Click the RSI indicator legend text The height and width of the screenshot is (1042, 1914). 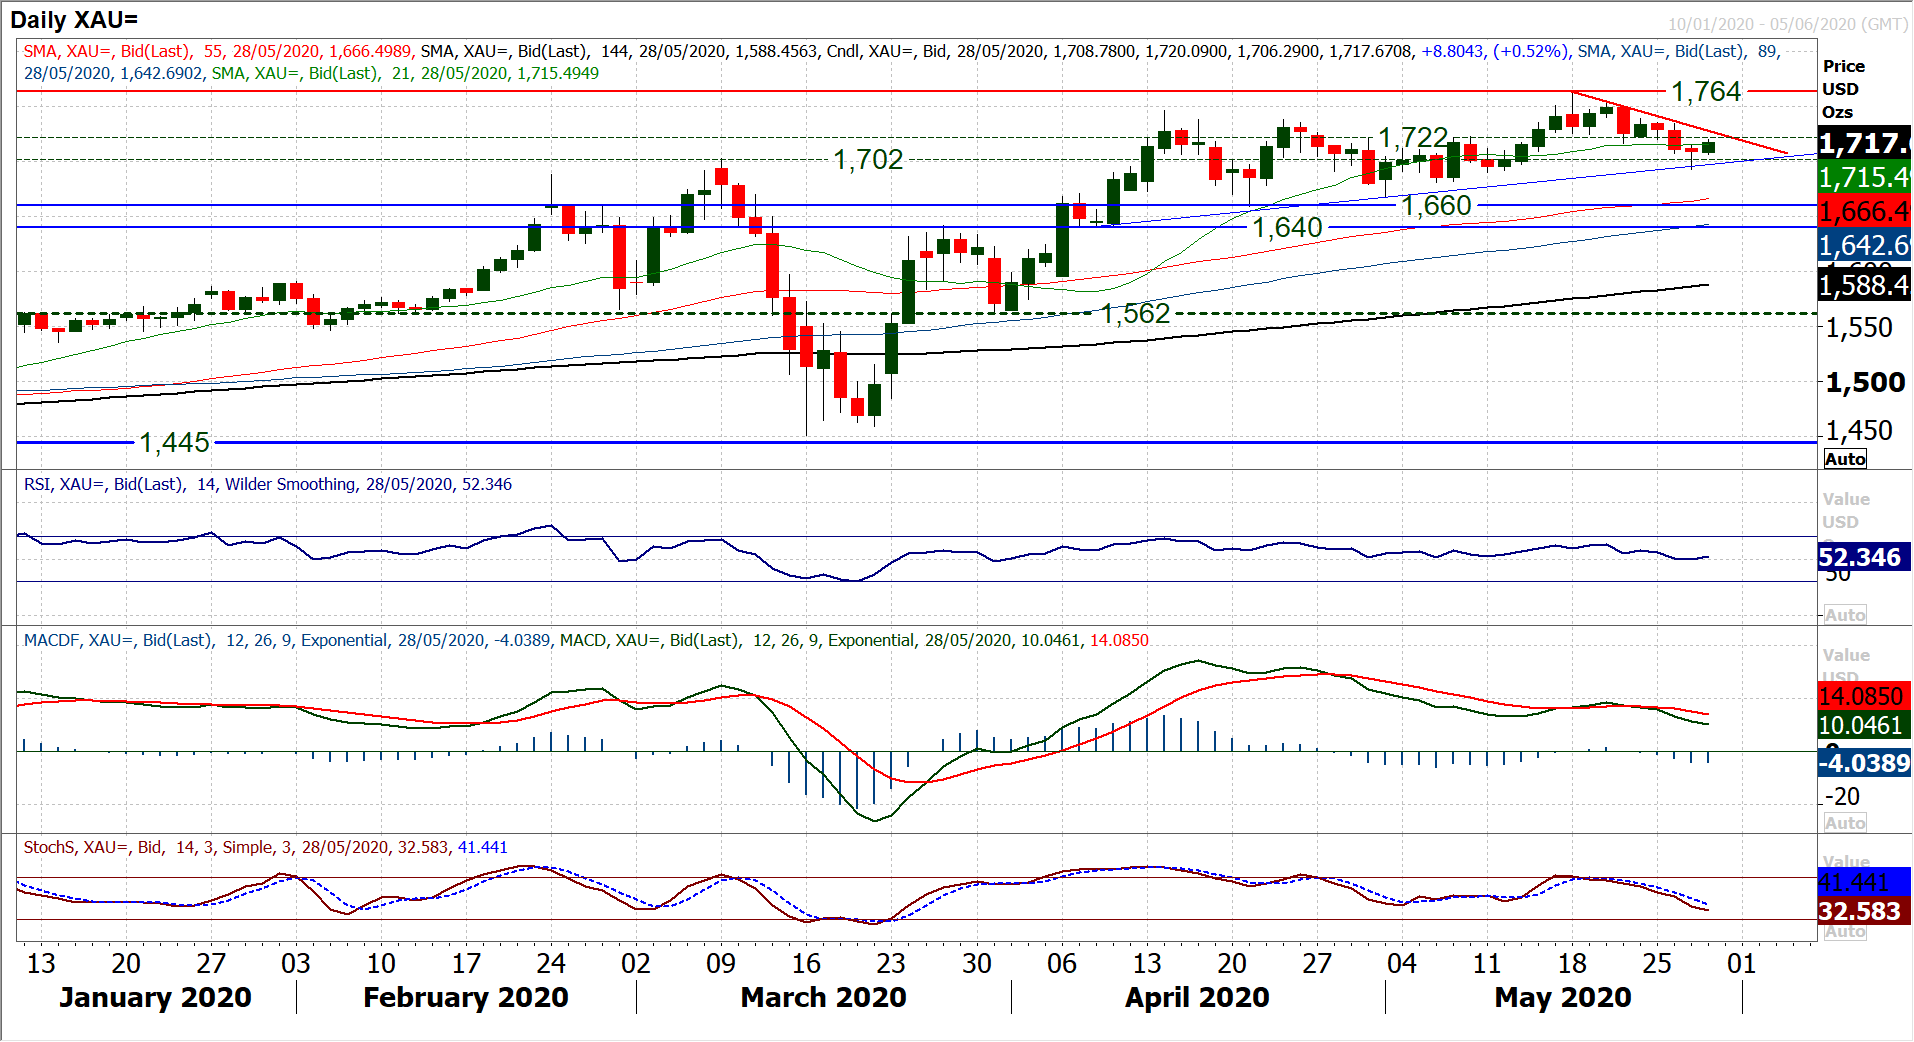click(268, 484)
